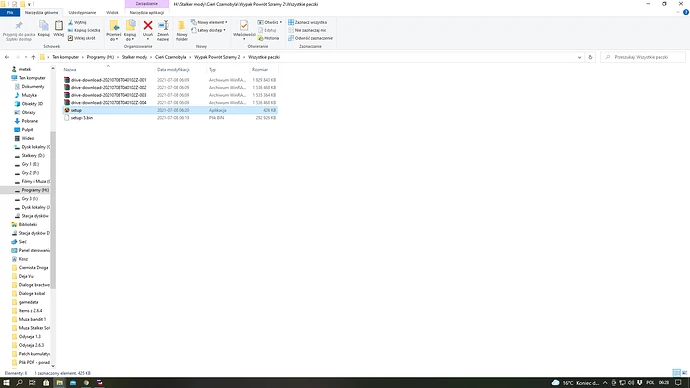The image size is (690, 388).
Task: Click the details view icon in status bar
Action: tap(676, 373)
